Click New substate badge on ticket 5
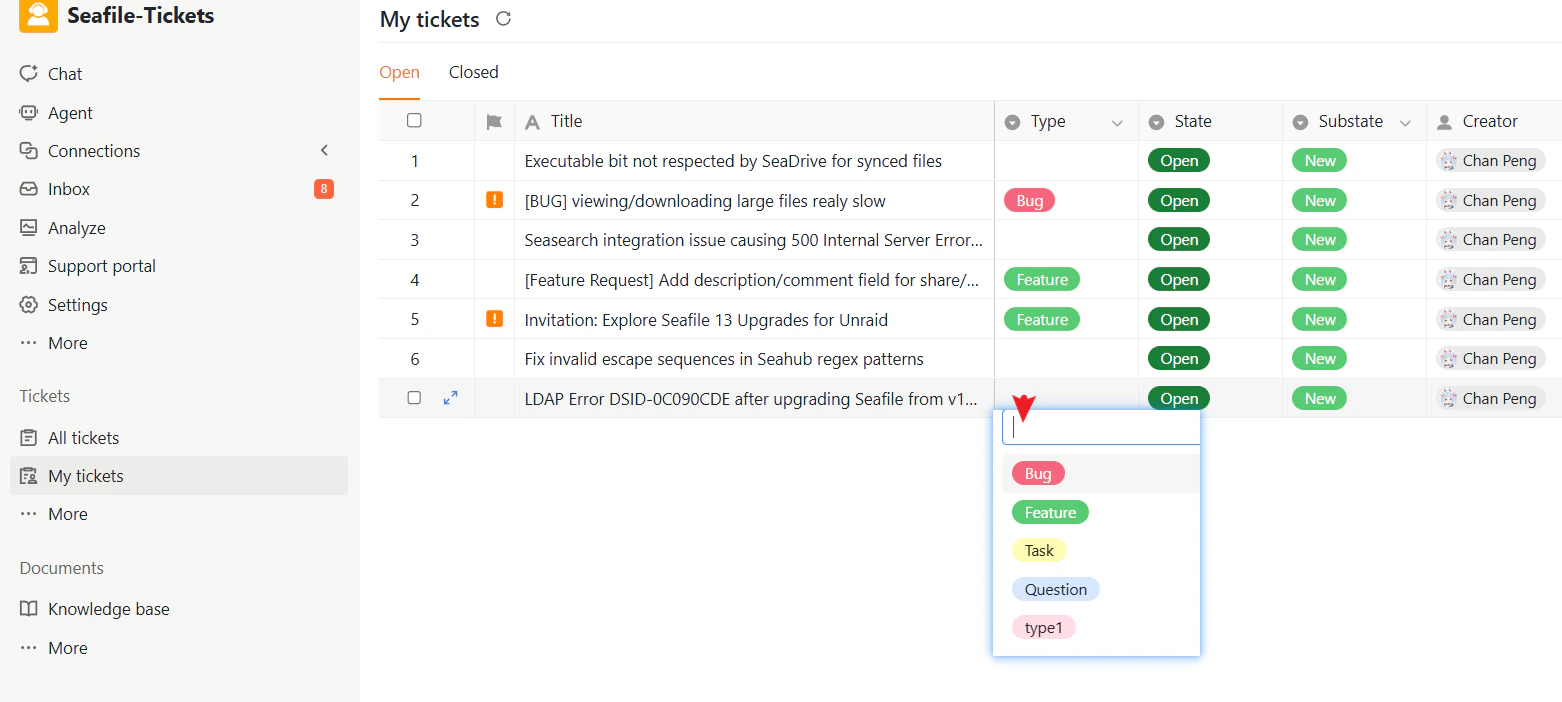 [1320, 320]
